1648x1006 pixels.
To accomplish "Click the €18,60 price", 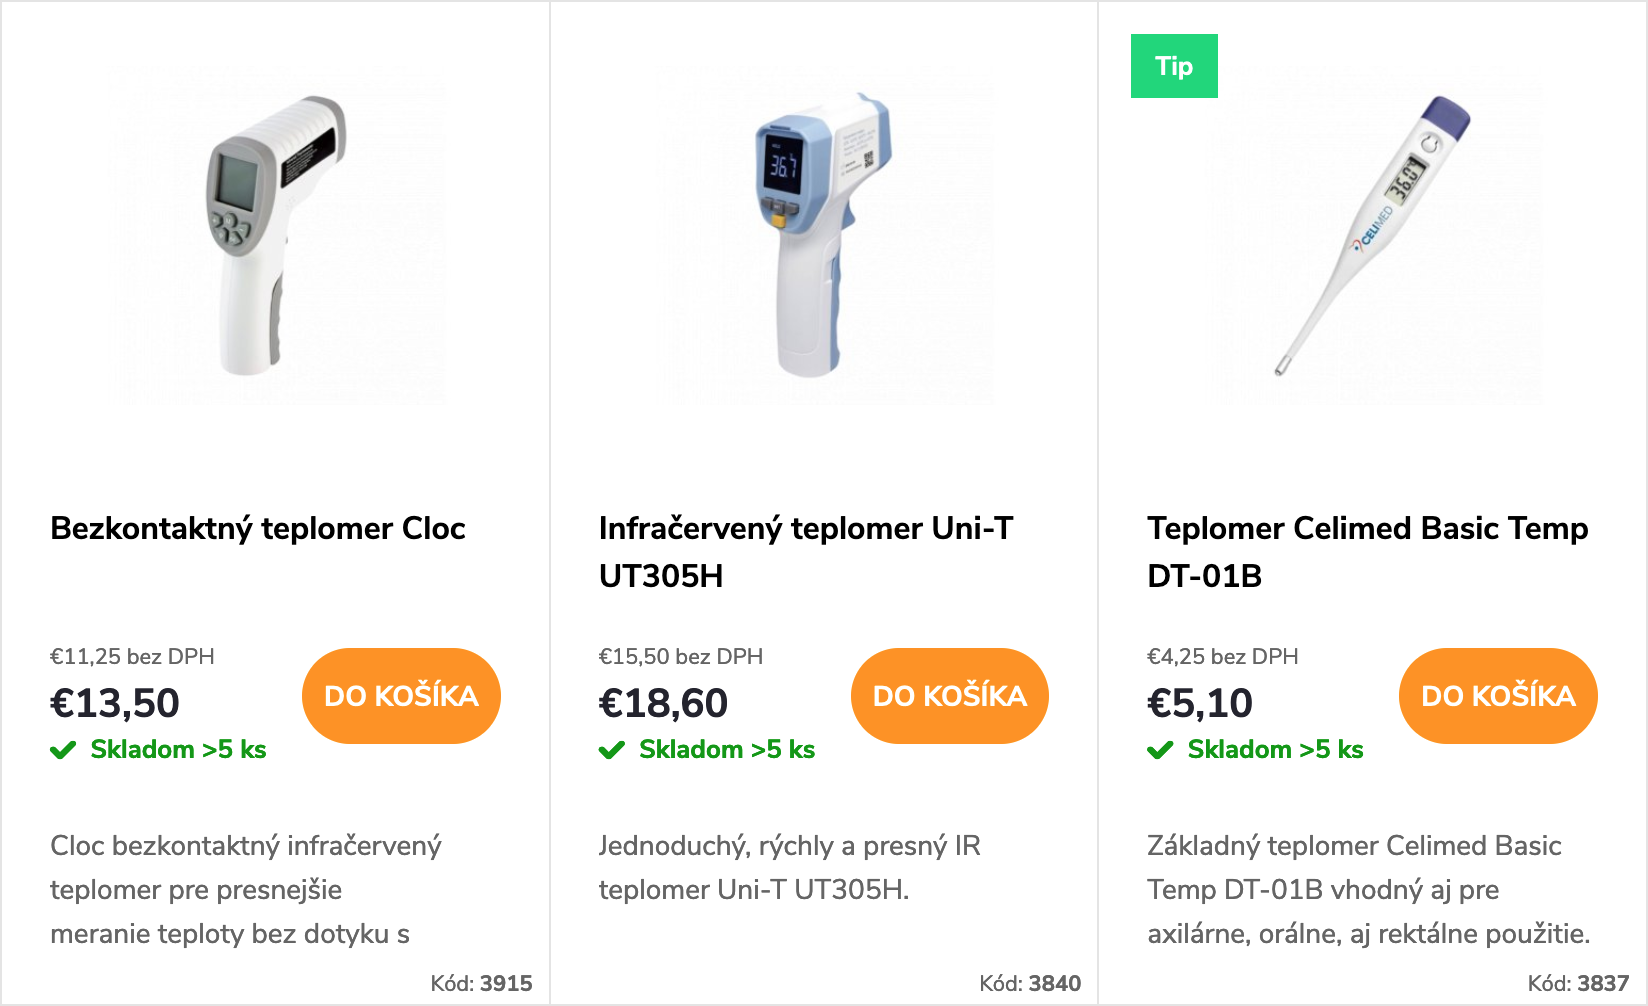I will (x=663, y=703).
